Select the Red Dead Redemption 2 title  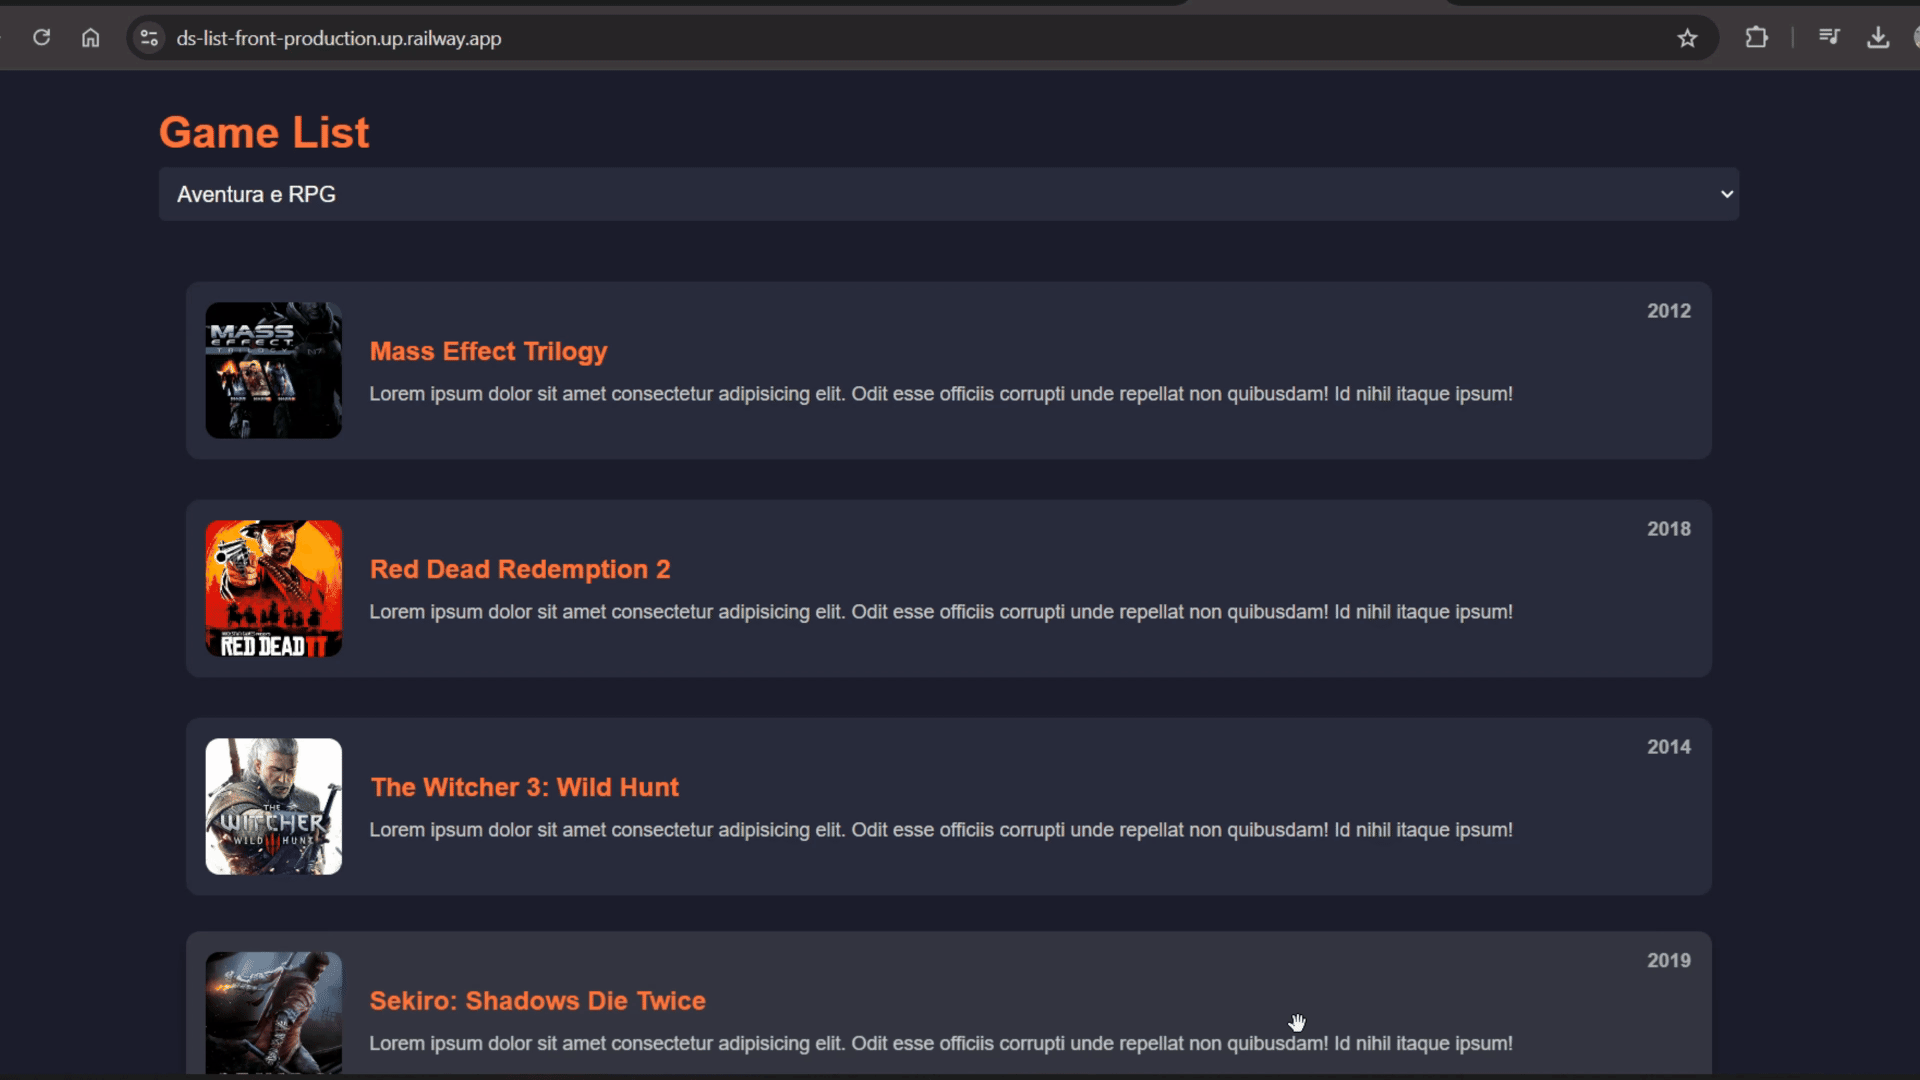(x=520, y=569)
